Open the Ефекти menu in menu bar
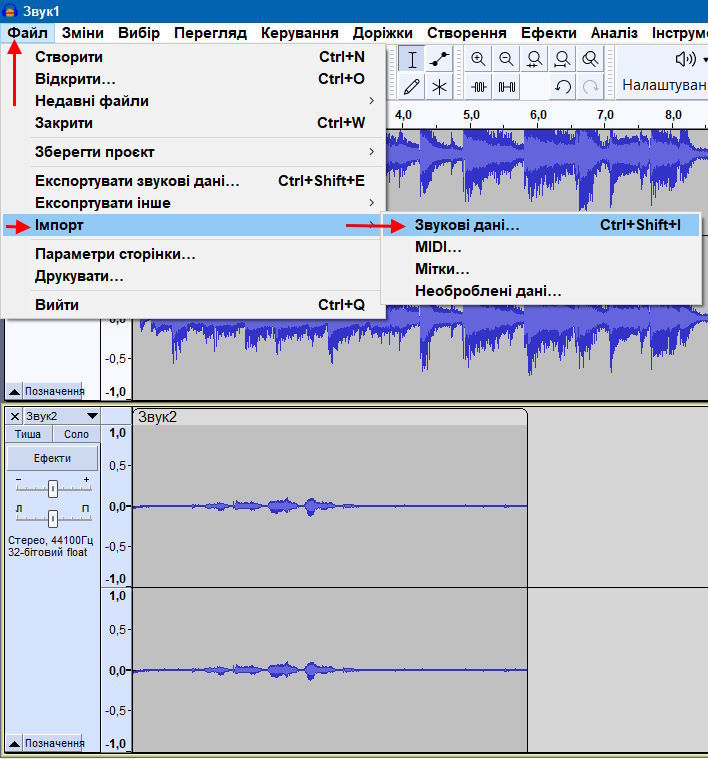The width and height of the screenshot is (708, 759). pyautogui.click(x=549, y=33)
